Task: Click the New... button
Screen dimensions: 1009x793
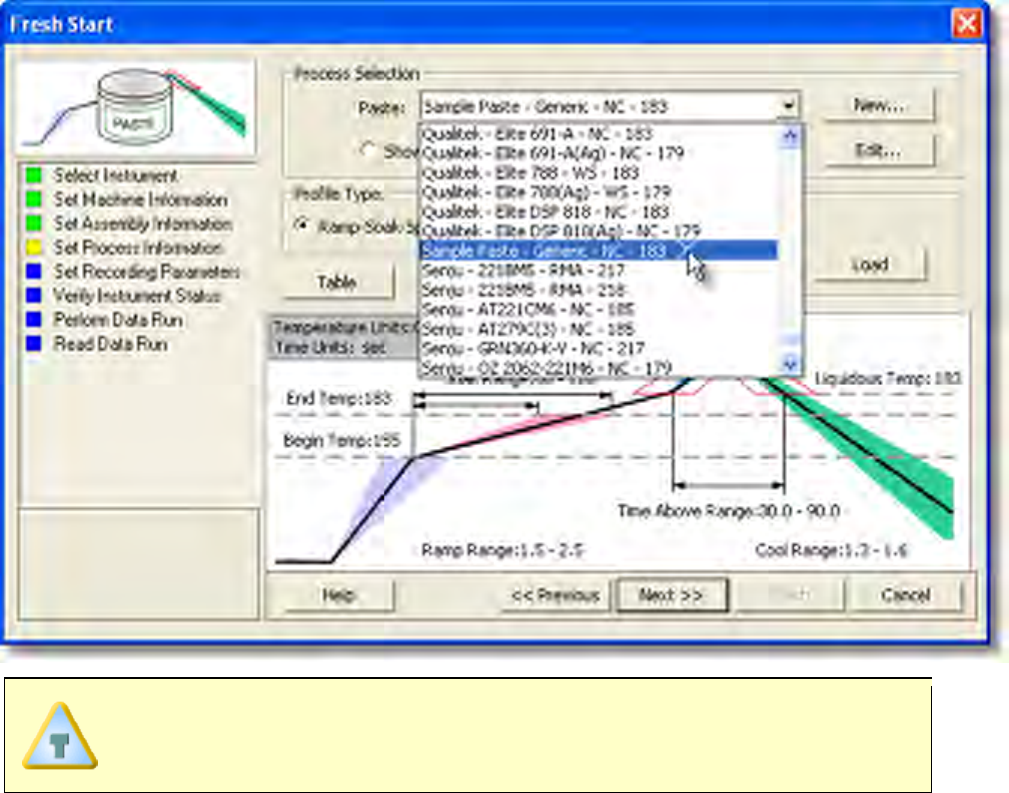Action: tap(878, 105)
